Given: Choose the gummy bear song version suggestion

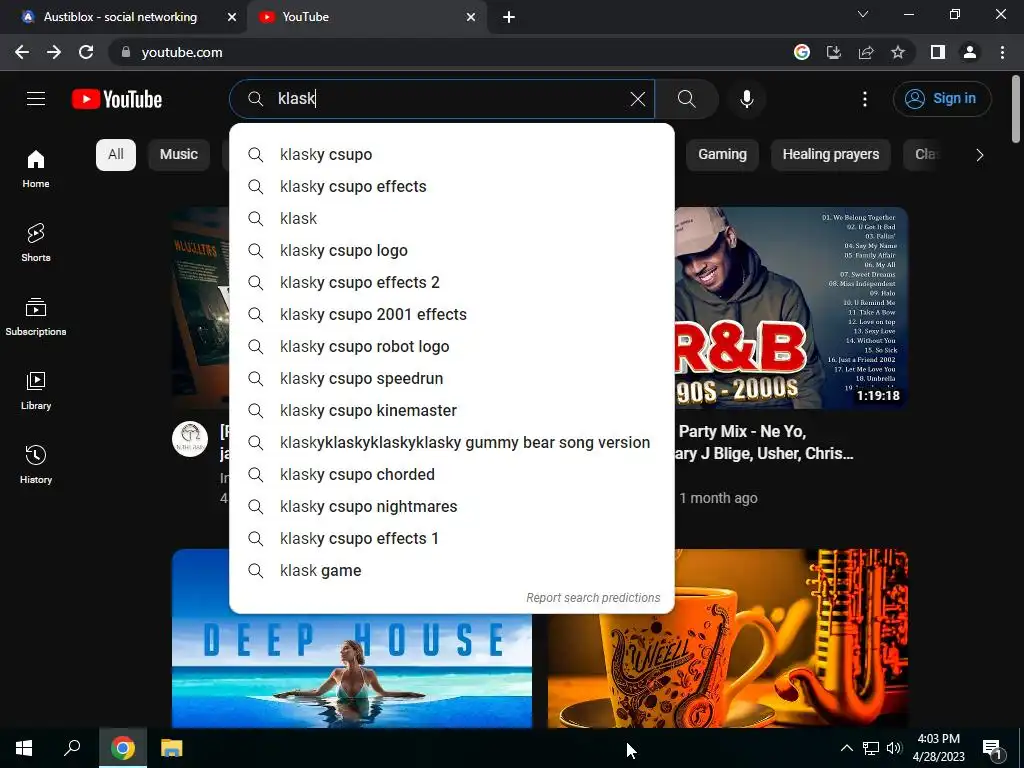Looking at the screenshot, I should tap(452, 443).
